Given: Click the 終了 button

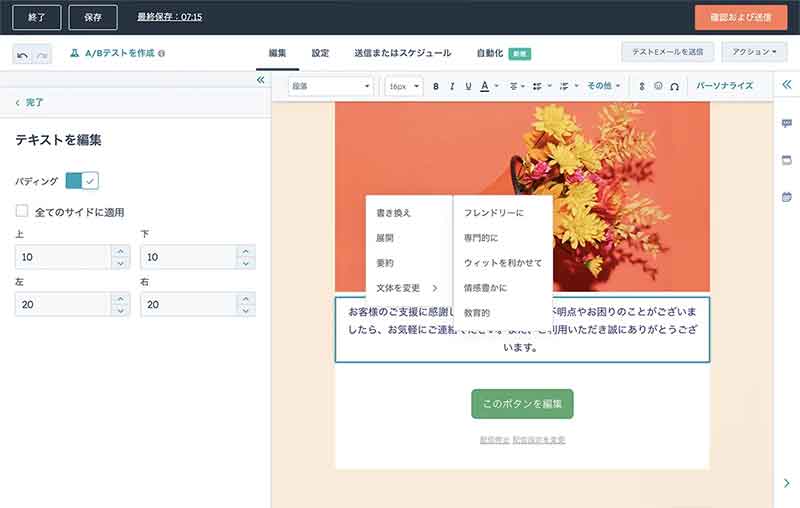Looking at the screenshot, I should point(36,17).
